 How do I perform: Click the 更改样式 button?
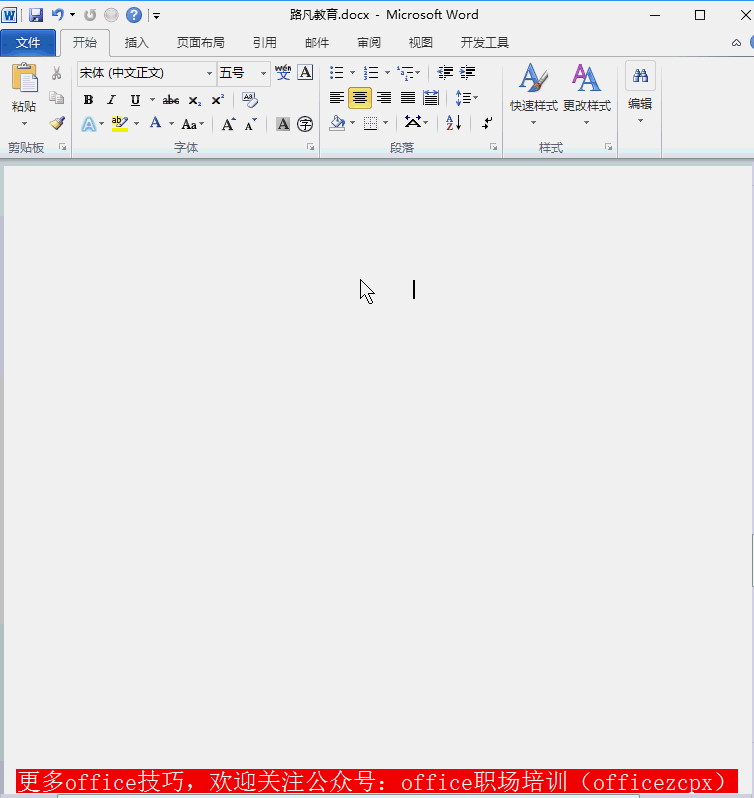pos(587,94)
